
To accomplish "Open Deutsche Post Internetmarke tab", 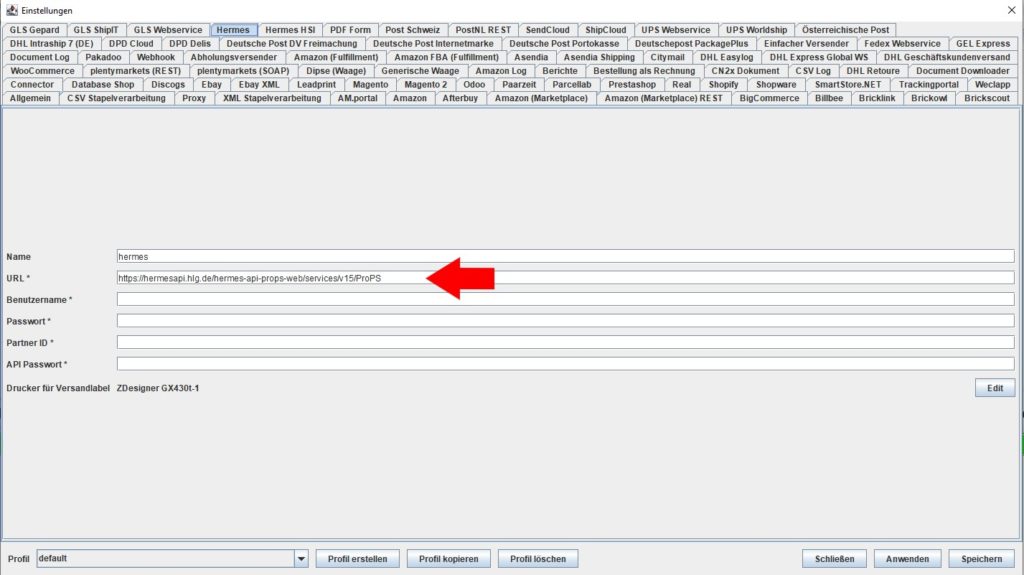I will tap(433, 44).
